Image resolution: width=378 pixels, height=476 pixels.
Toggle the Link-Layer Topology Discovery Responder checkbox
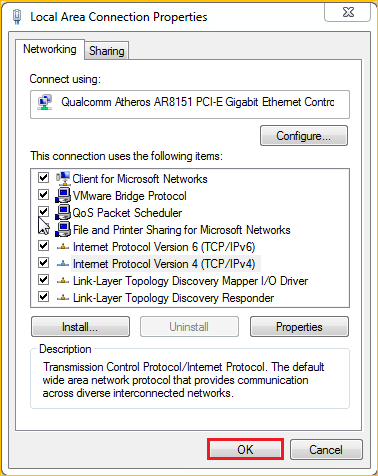tap(43, 296)
